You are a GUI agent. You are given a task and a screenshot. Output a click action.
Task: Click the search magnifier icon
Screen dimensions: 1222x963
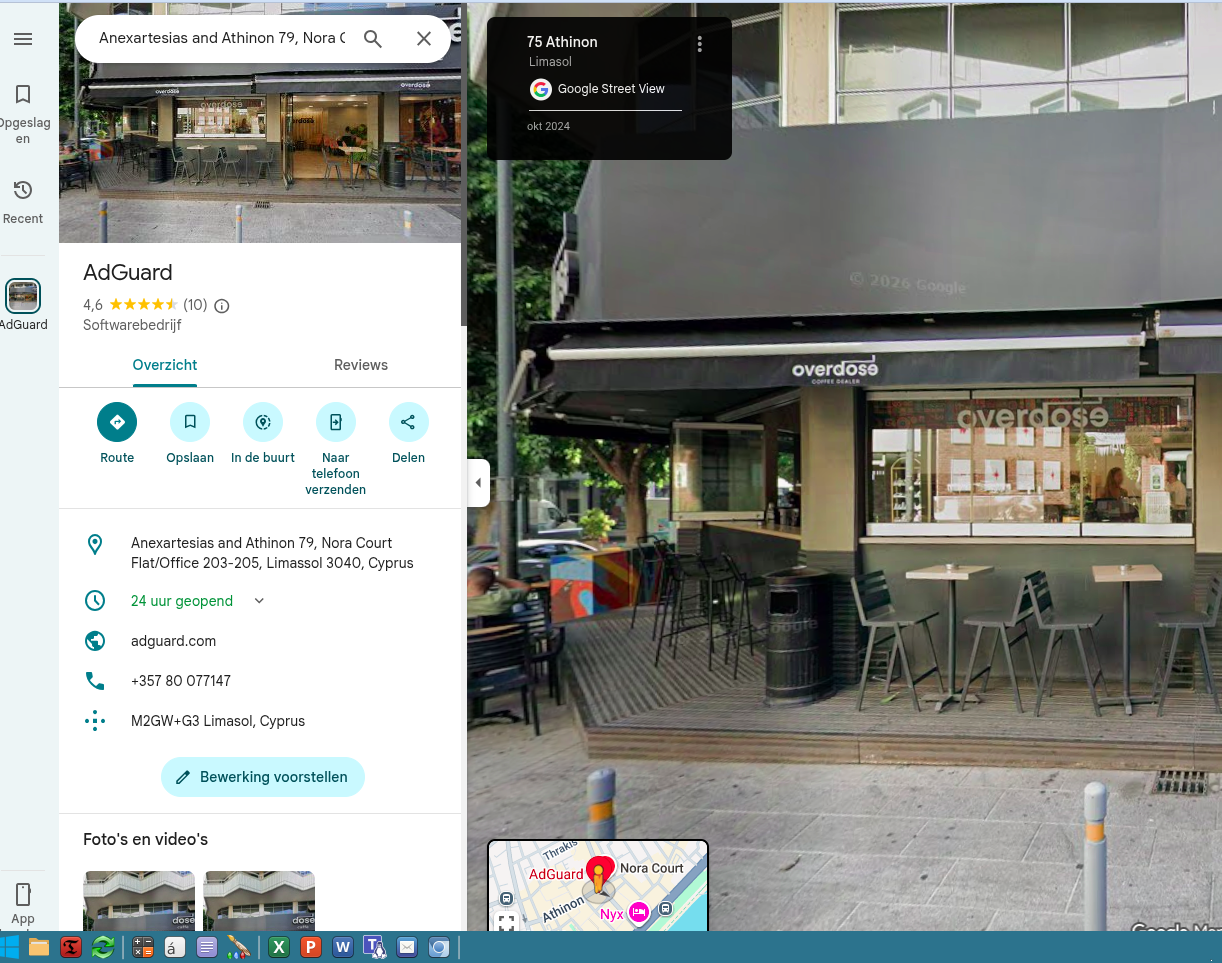(x=373, y=39)
